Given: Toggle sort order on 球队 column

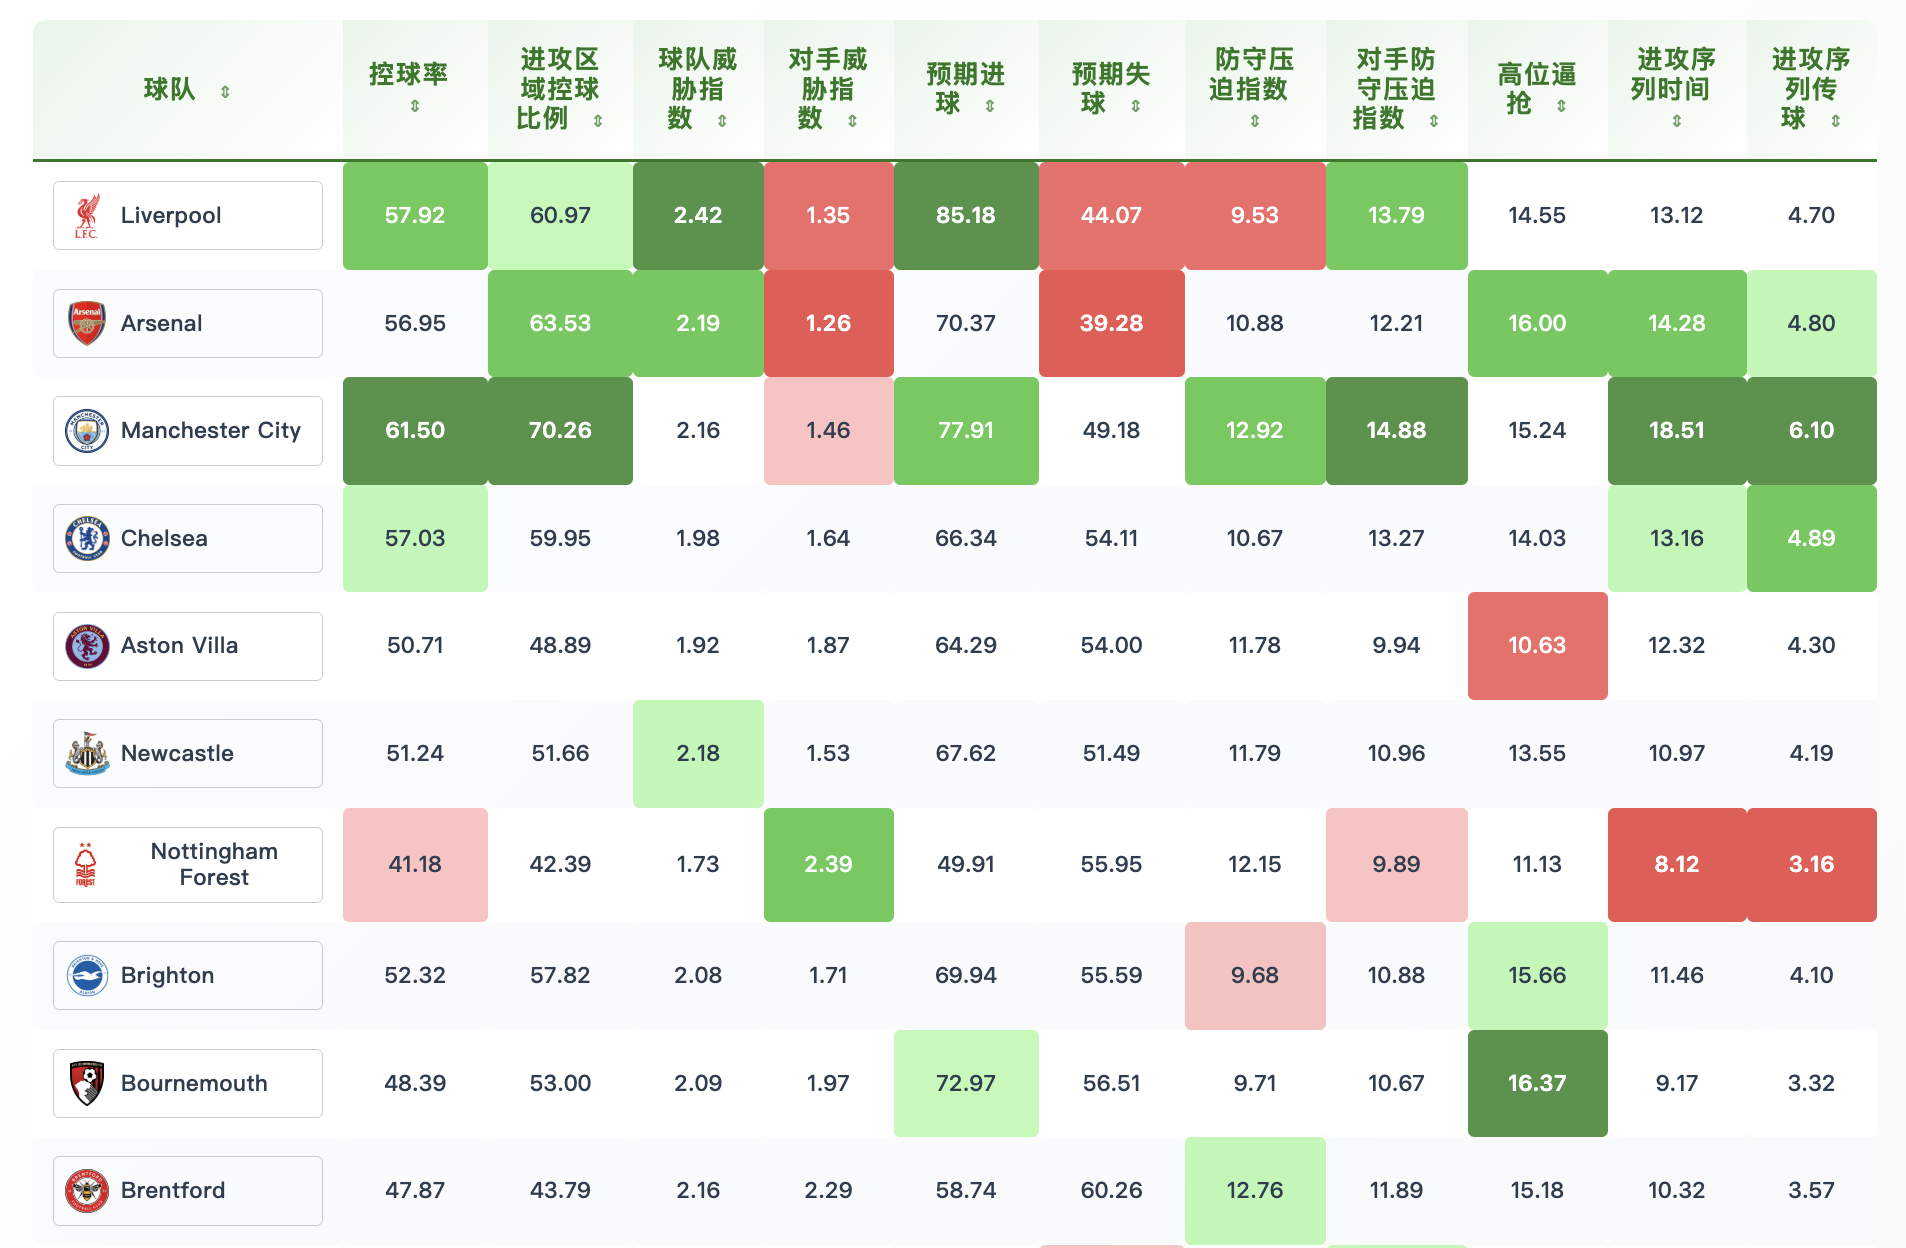Looking at the screenshot, I should [225, 92].
